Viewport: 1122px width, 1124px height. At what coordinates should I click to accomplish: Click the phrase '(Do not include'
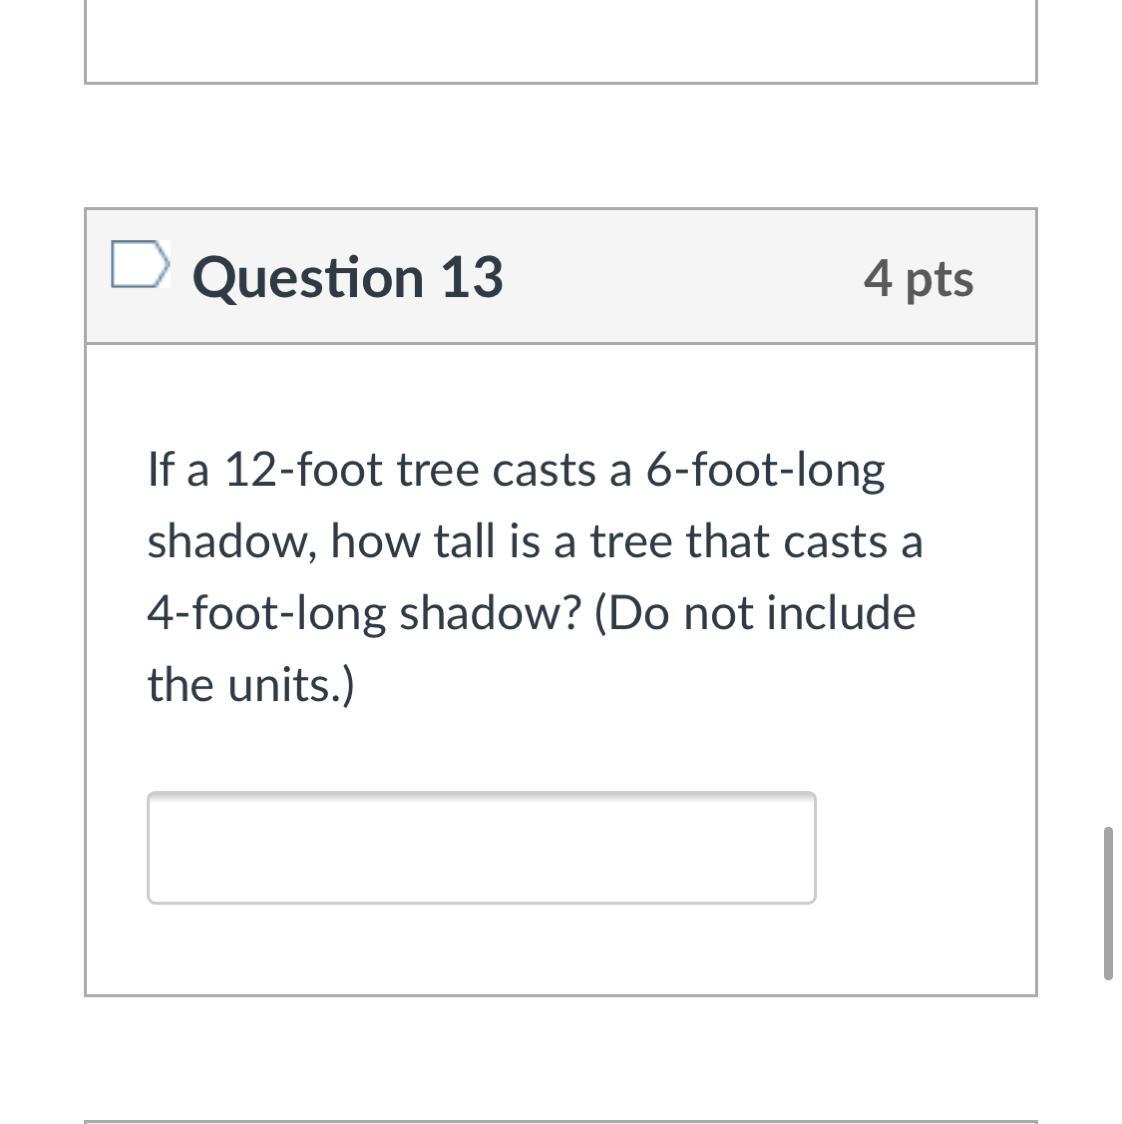click(755, 613)
